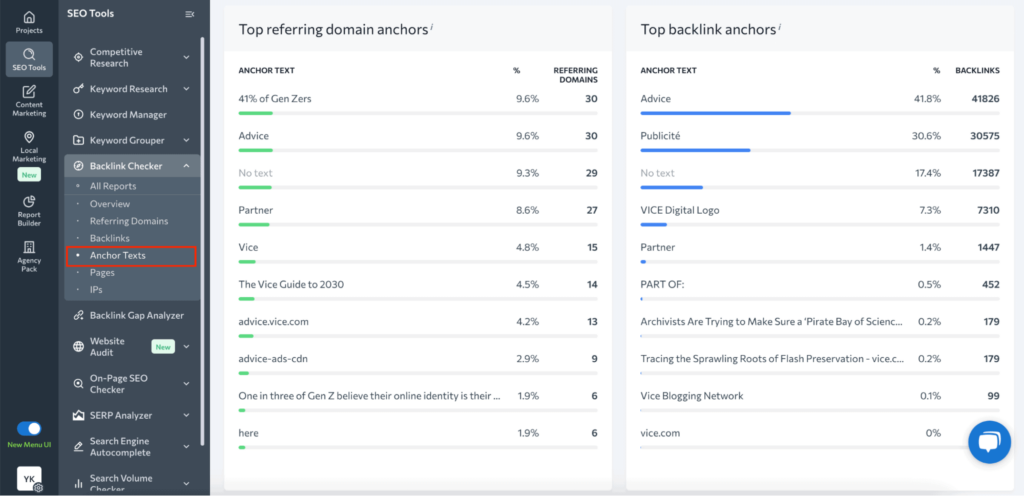Collapse the Backlink Checker section

pyautogui.click(x=186, y=166)
